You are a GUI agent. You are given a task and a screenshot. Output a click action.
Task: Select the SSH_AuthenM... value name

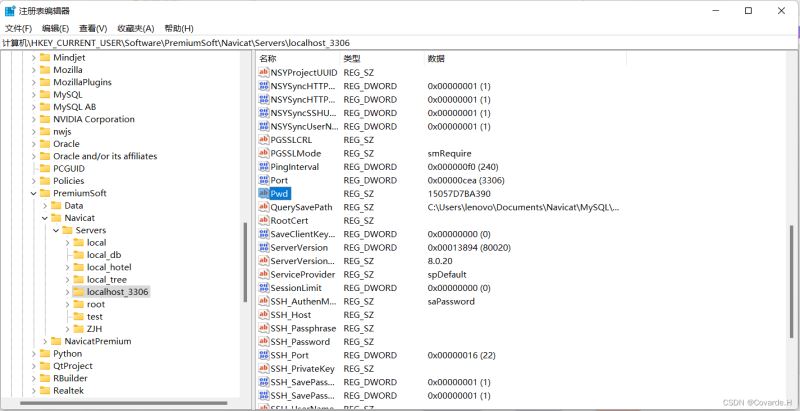pyautogui.click(x=304, y=301)
